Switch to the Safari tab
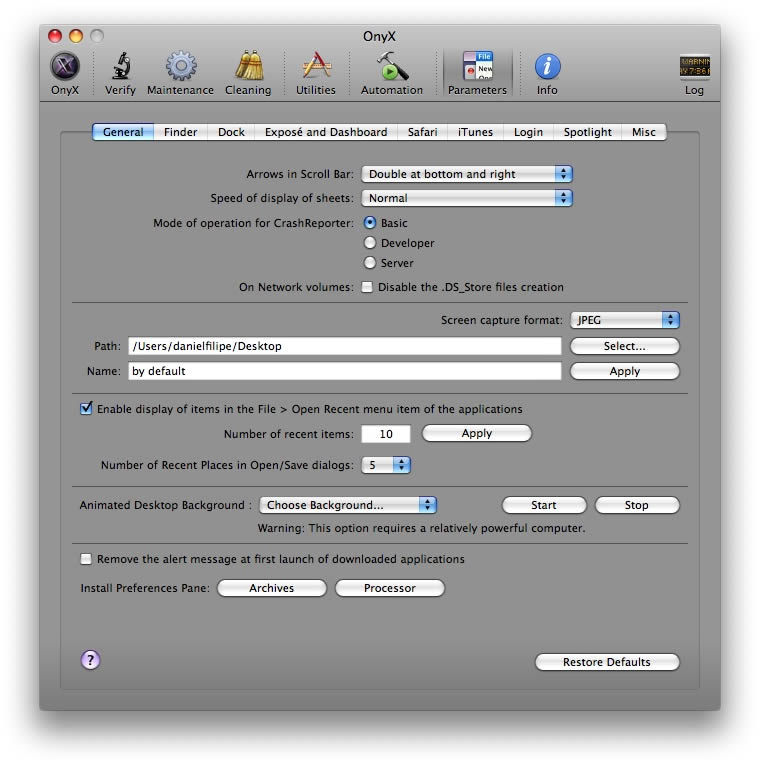 point(422,132)
